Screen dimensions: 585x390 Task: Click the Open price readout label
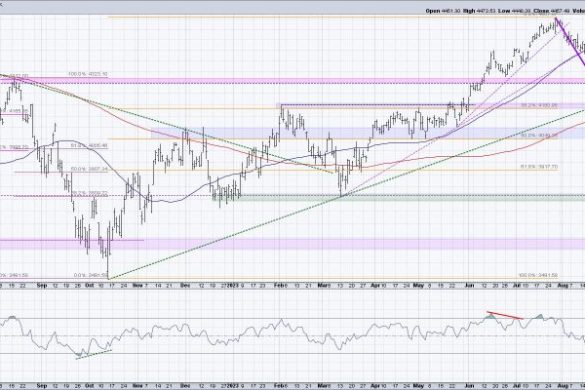(433, 11)
